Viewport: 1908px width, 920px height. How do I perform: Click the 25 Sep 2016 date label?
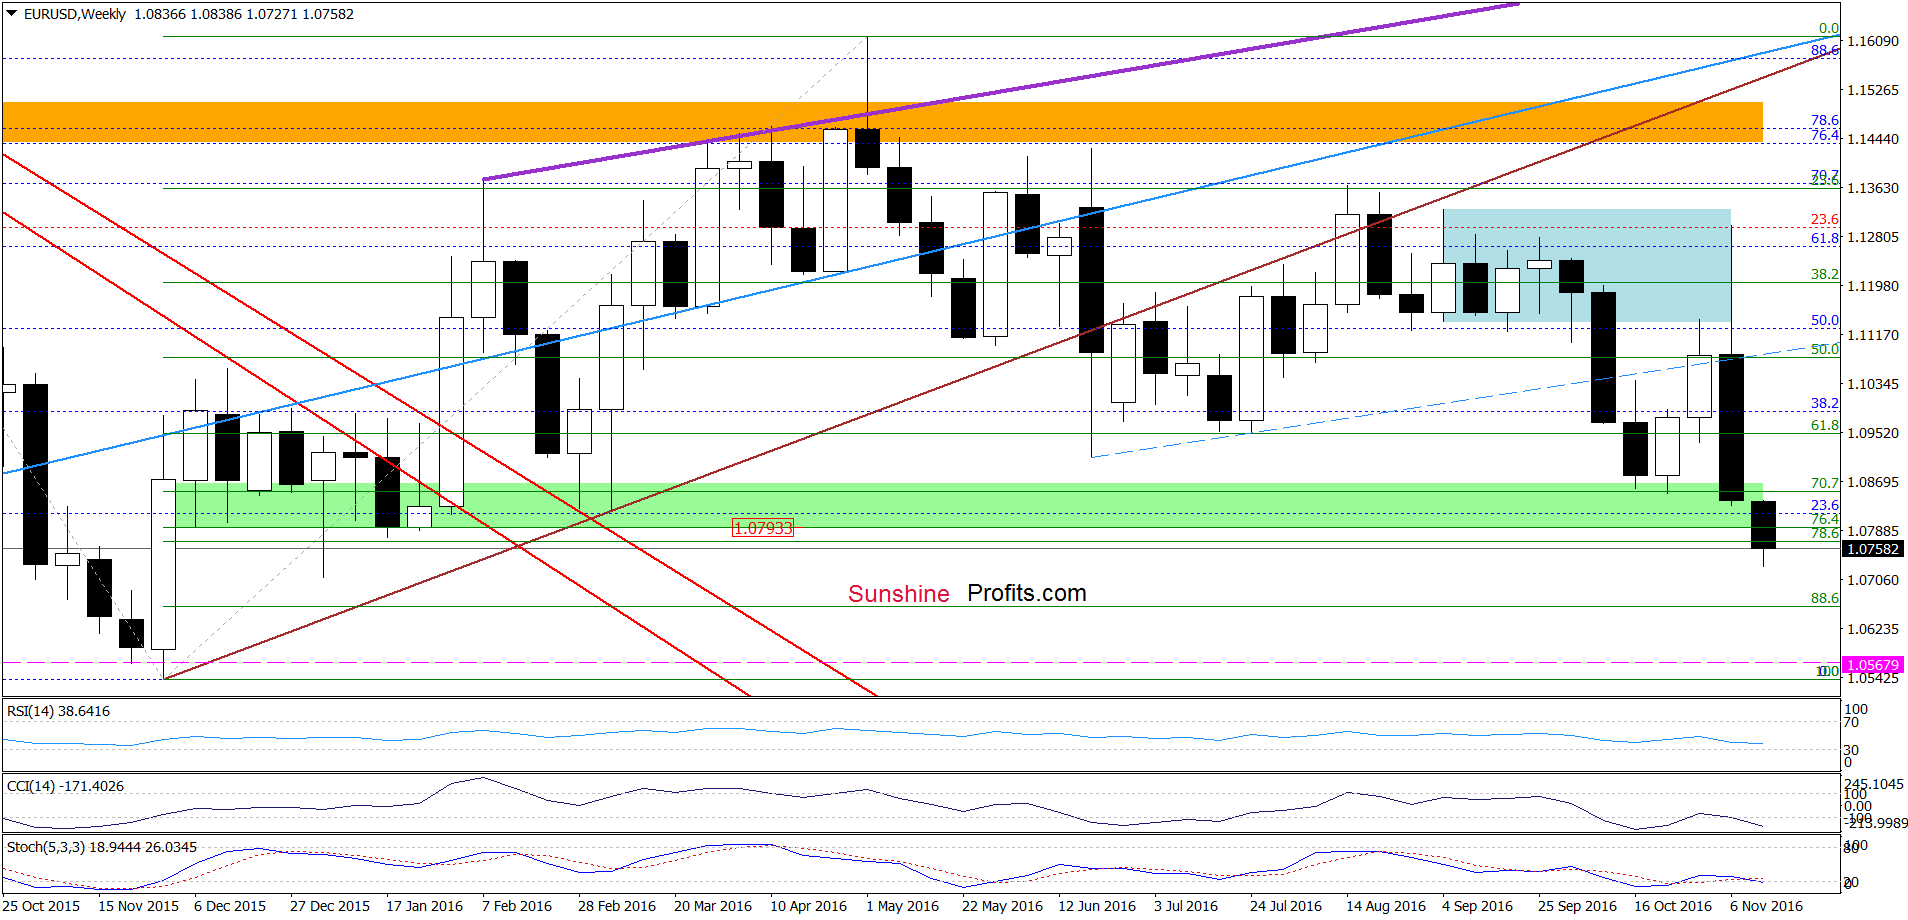pos(1577,906)
